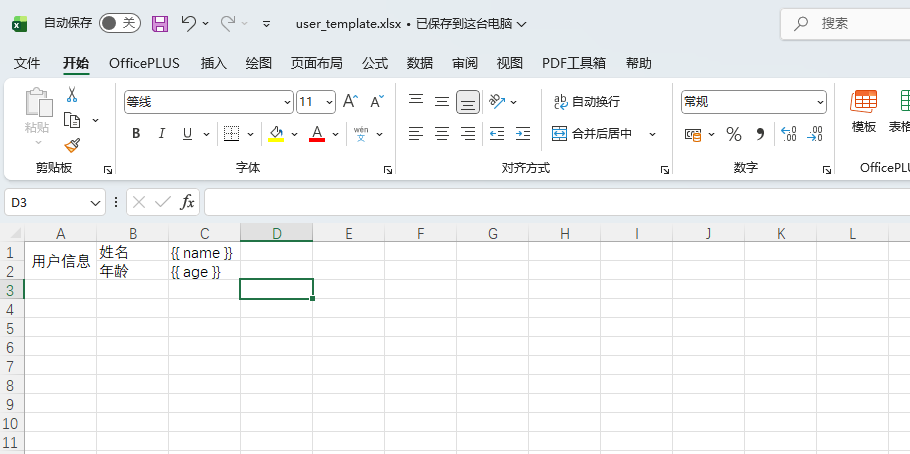Click the Insert Function fx icon
Viewport: 910px width, 454px height.
[x=187, y=202]
